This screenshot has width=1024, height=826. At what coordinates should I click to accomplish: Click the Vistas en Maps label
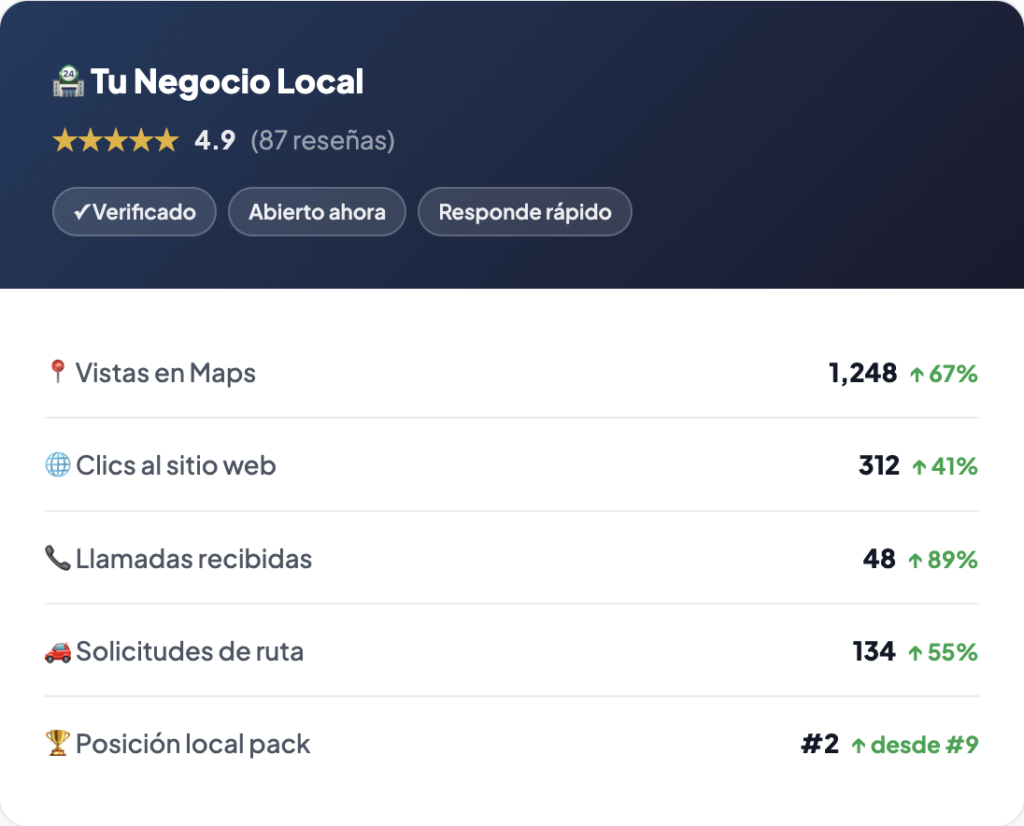166,373
